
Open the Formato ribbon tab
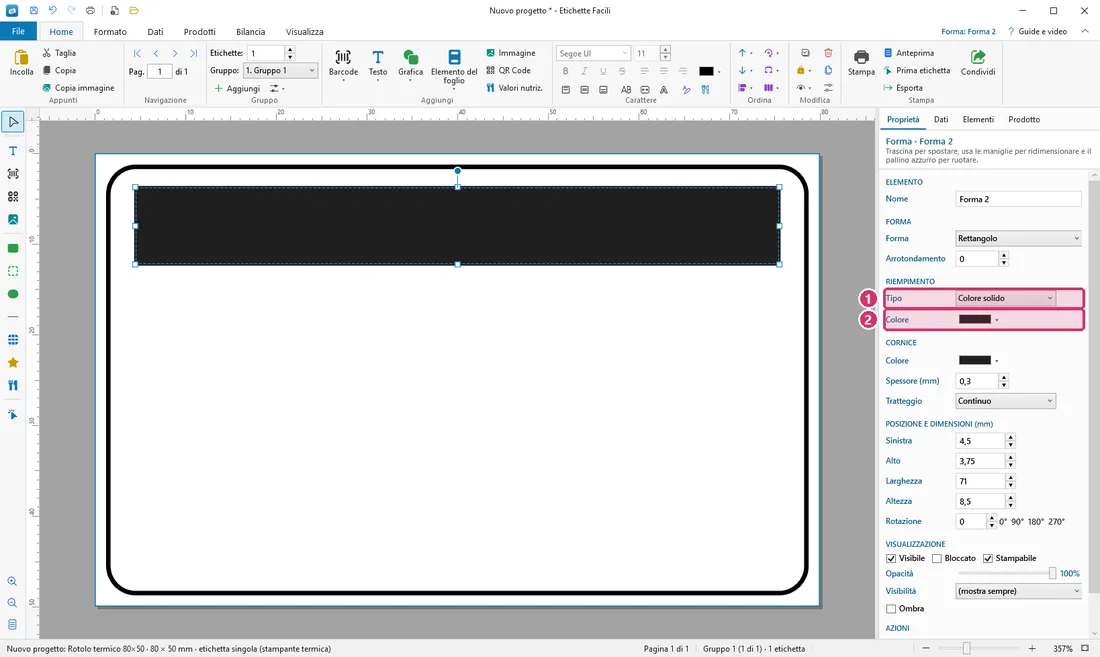(x=110, y=32)
